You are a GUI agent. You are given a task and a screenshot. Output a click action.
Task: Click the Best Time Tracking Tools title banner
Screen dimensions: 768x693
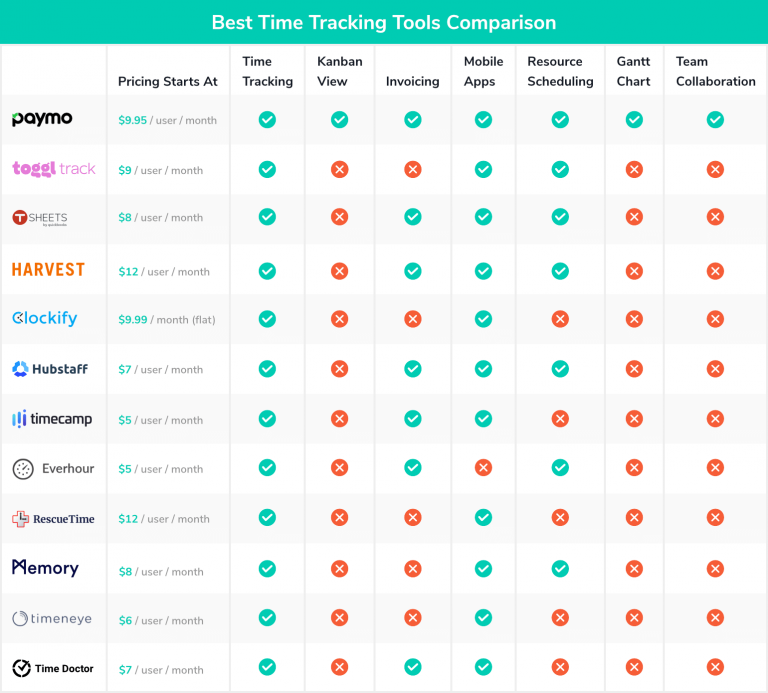pos(384,22)
